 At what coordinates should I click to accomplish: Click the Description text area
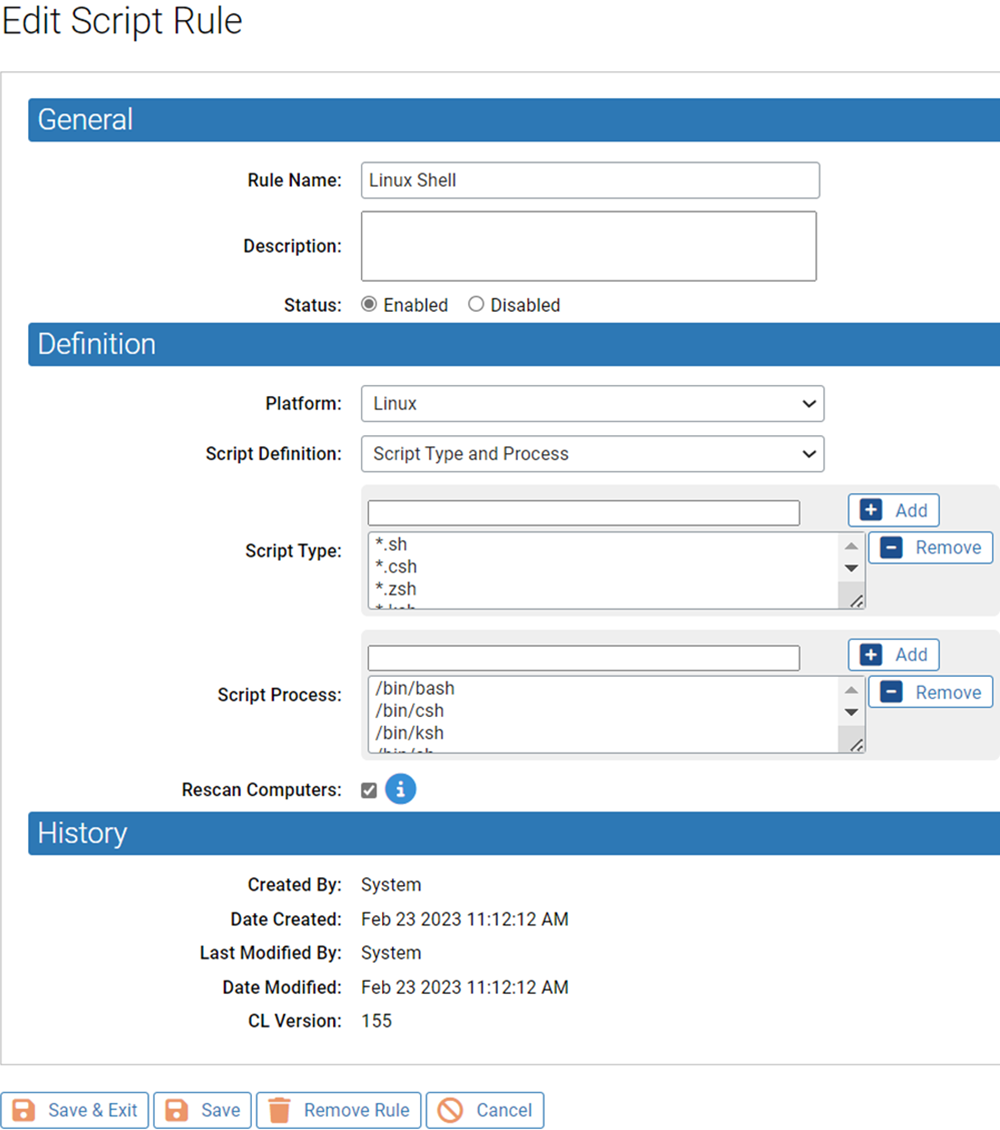click(588, 246)
